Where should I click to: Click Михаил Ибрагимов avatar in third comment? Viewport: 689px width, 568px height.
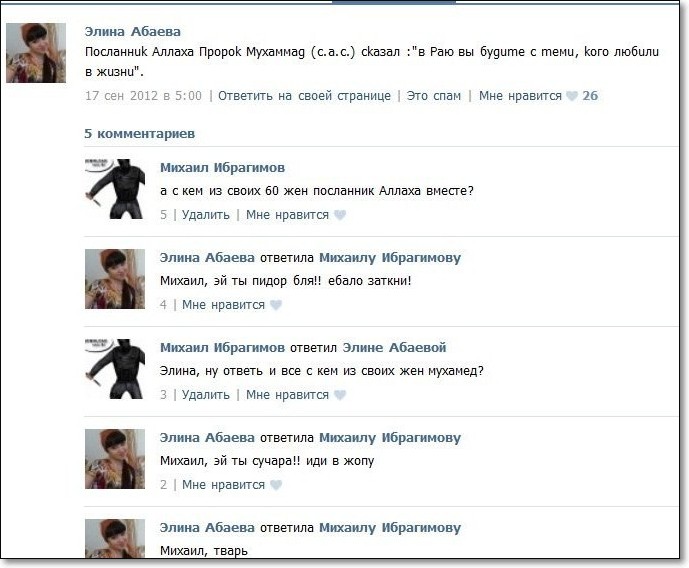(115, 369)
